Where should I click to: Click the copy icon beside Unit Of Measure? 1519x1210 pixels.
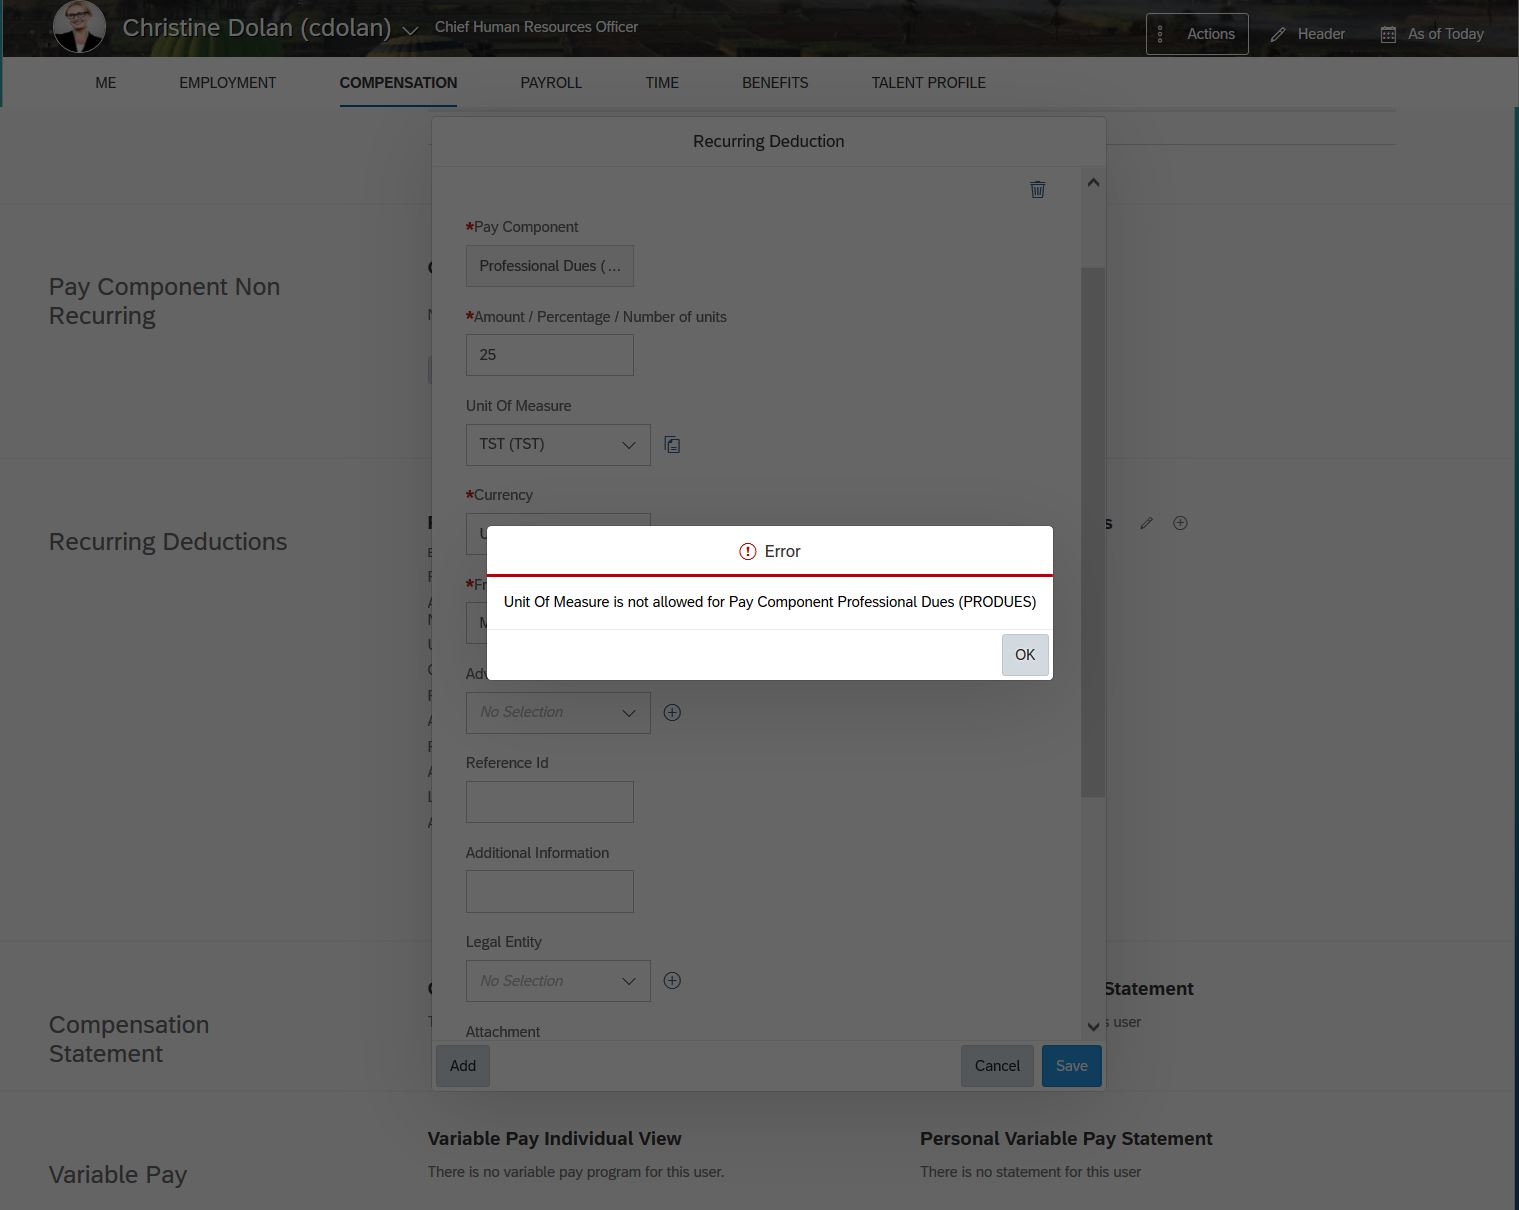pyautogui.click(x=672, y=445)
